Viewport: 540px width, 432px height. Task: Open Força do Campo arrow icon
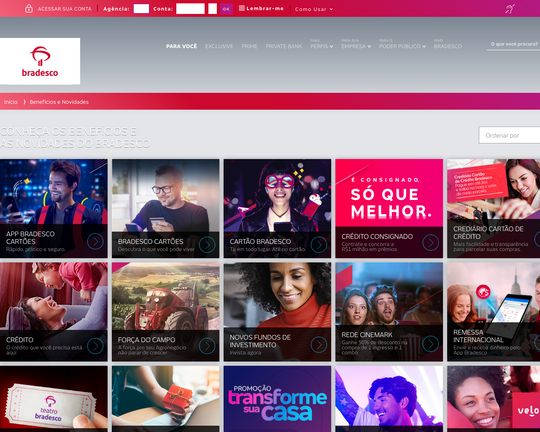click(207, 346)
